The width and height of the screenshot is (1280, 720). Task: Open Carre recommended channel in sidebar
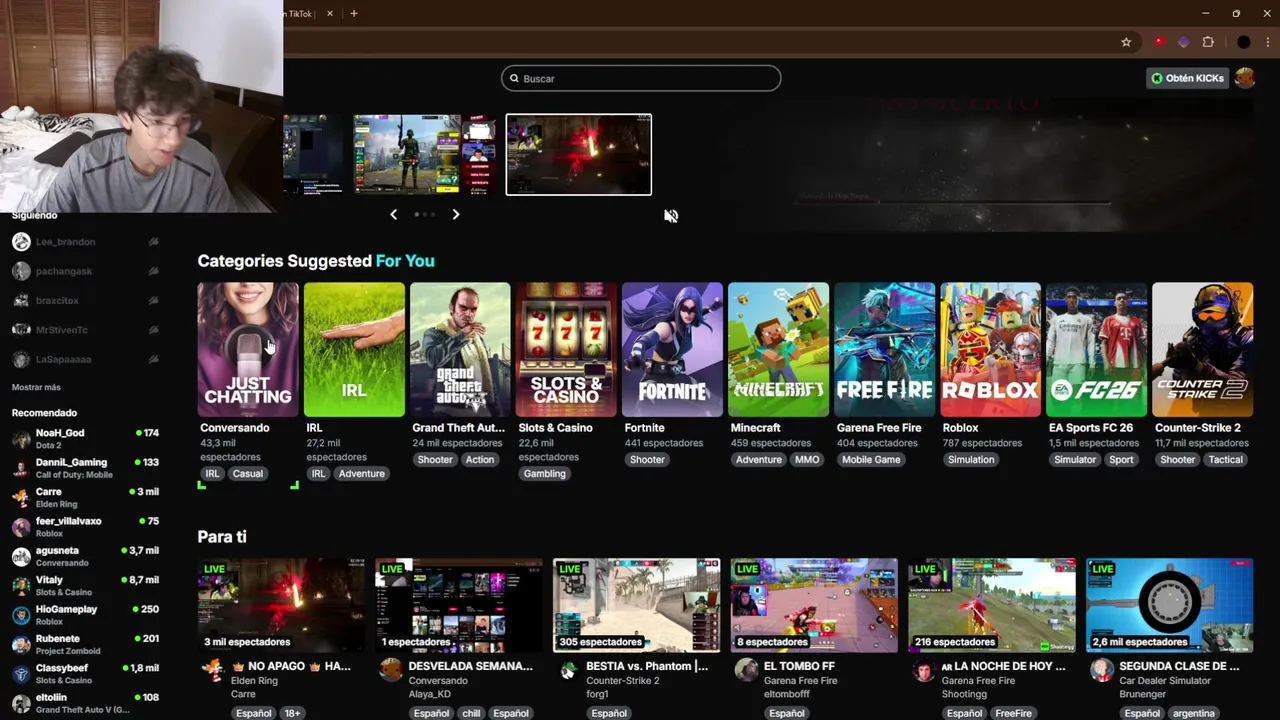coord(85,497)
